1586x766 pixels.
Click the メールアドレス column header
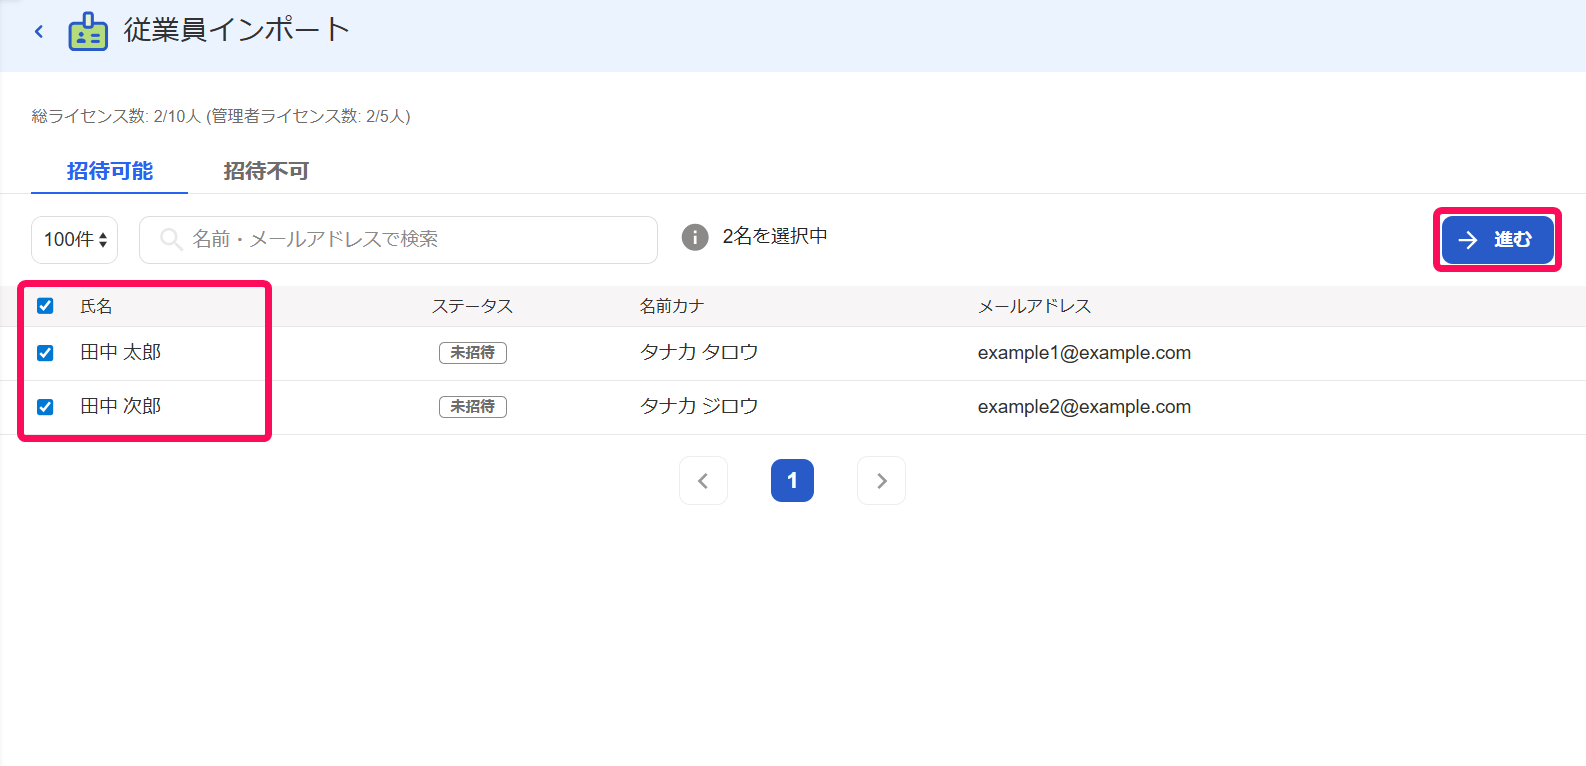1034,306
